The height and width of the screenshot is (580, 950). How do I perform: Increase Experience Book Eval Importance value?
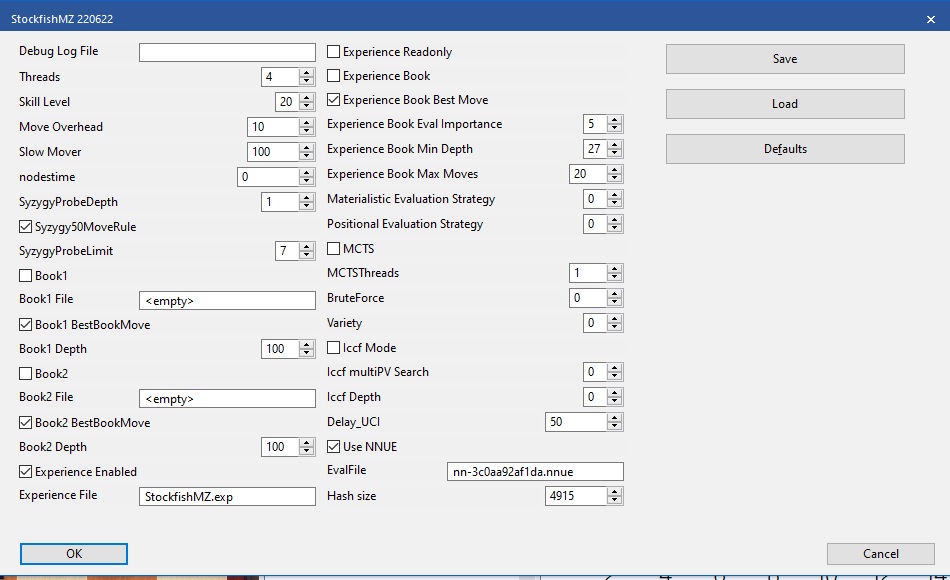tap(614, 120)
